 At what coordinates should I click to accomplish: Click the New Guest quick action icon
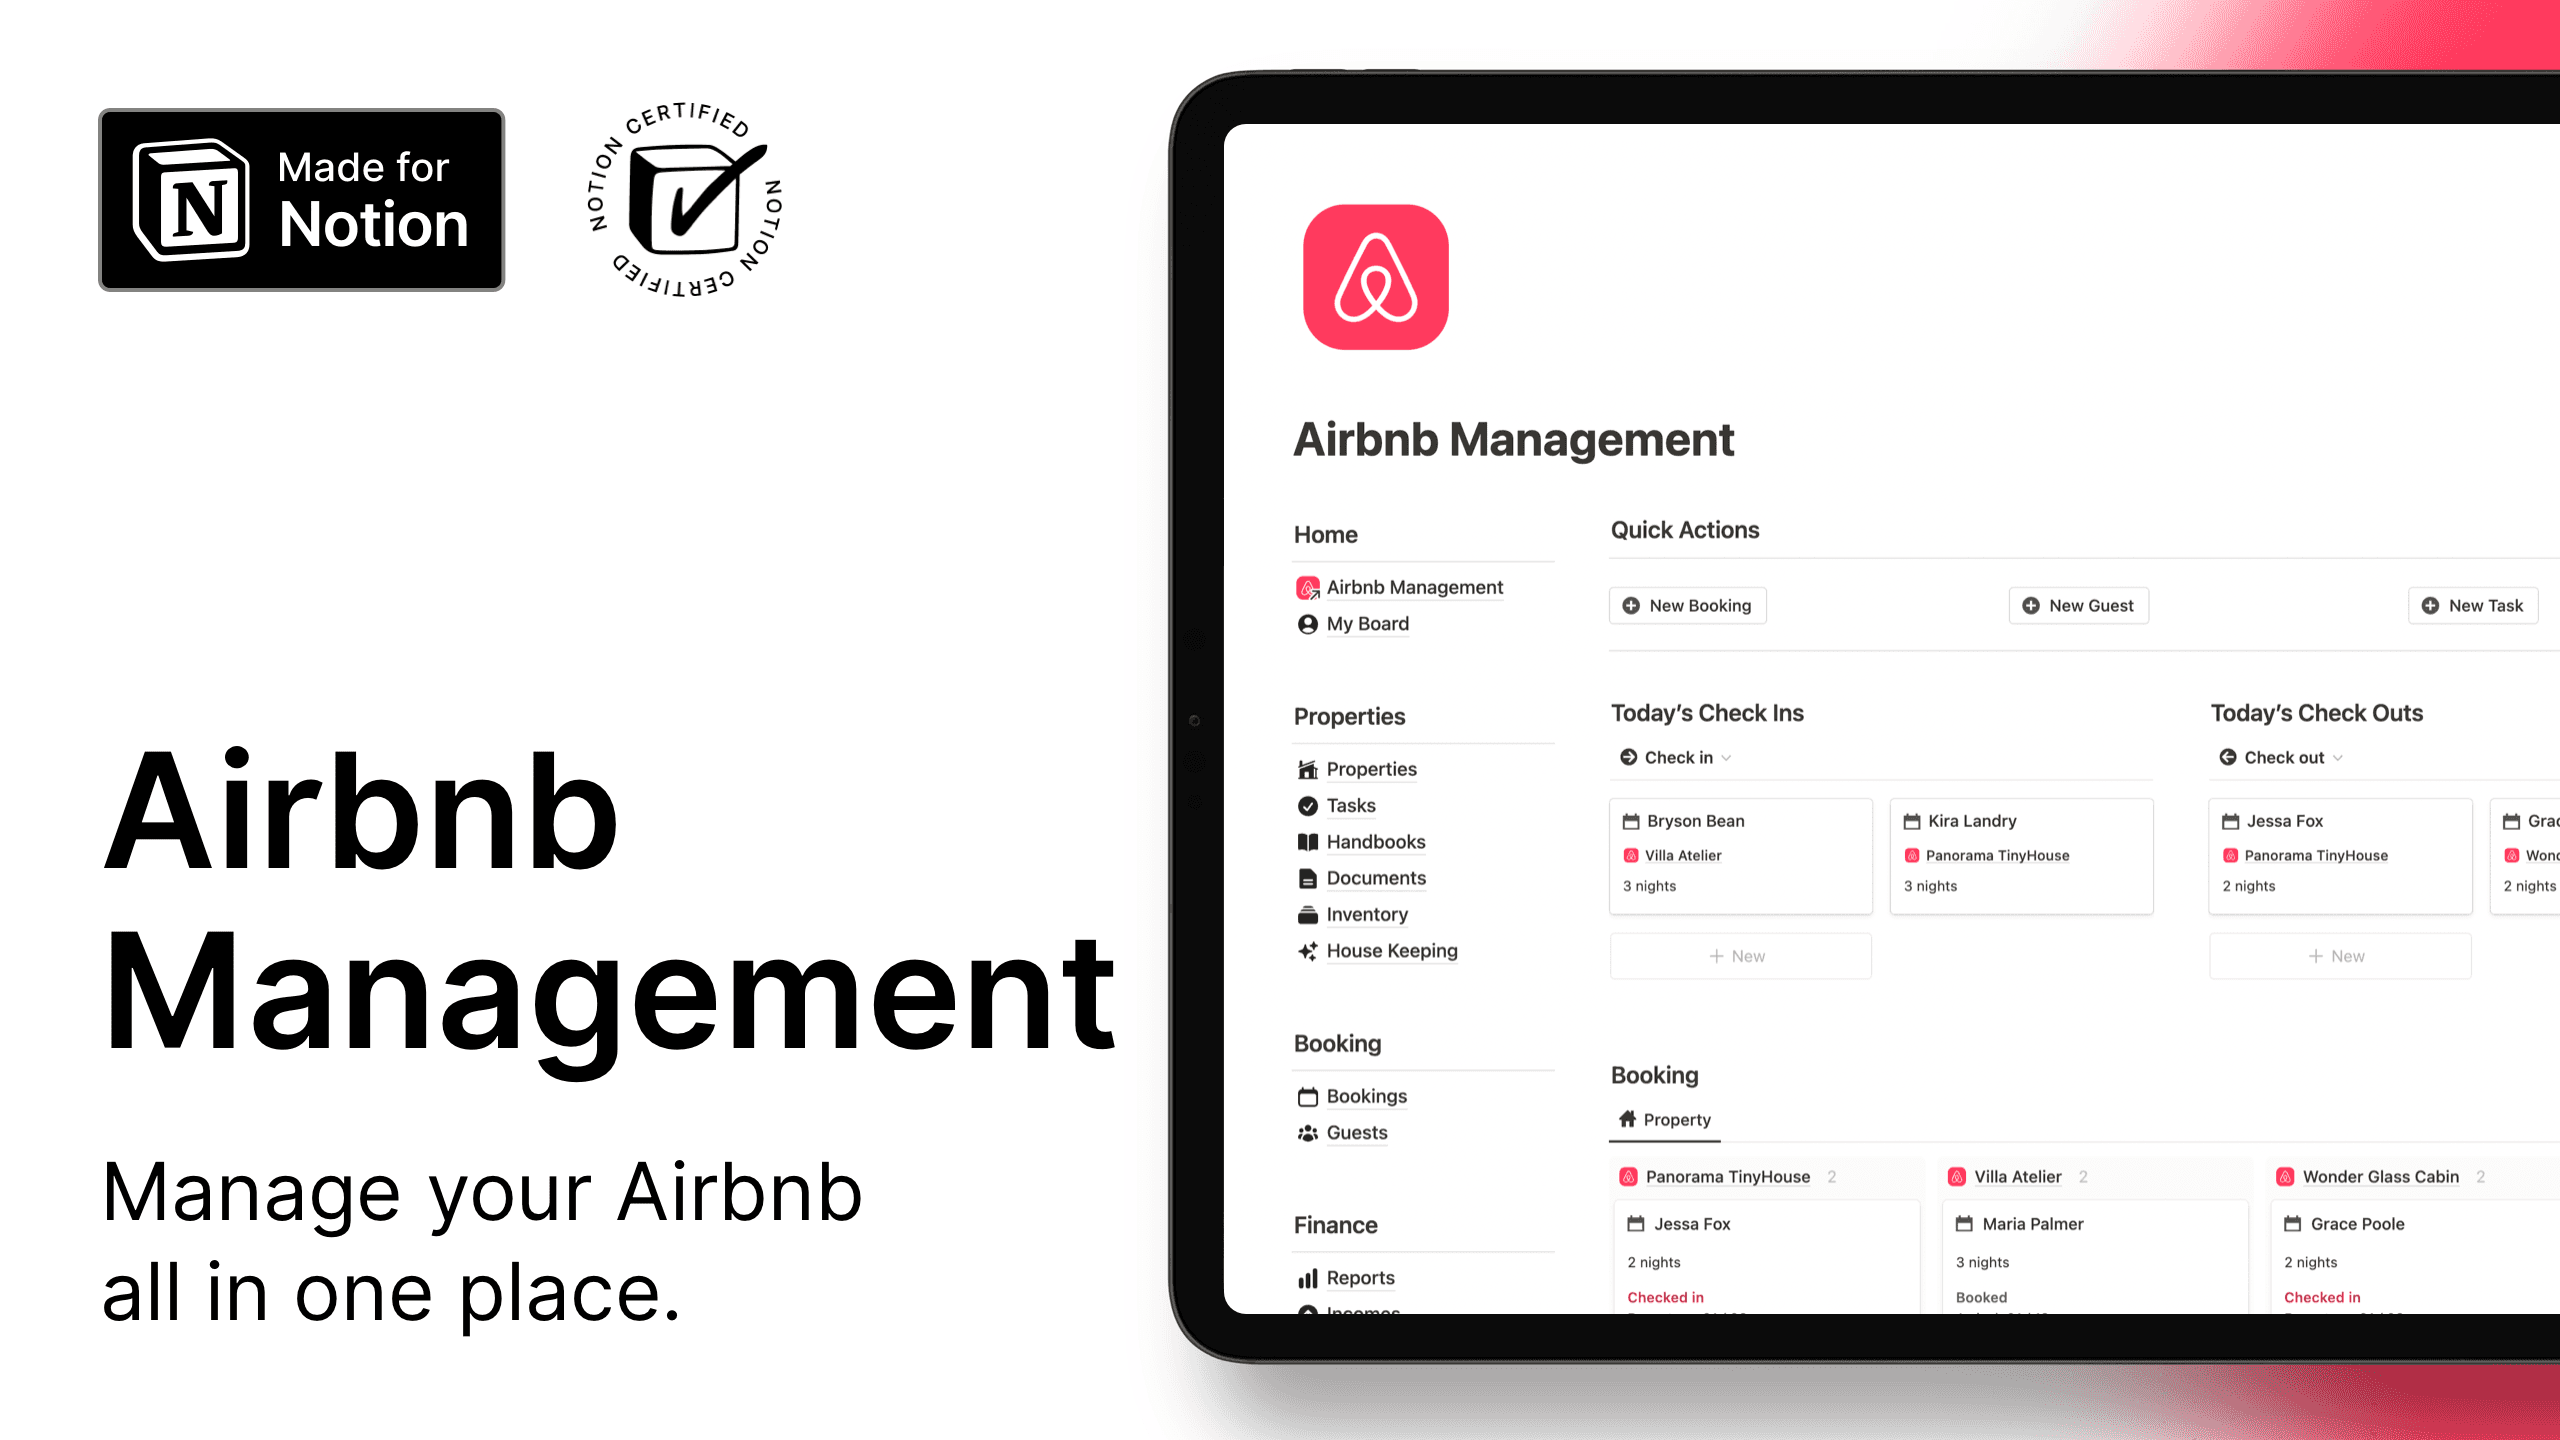click(2033, 605)
